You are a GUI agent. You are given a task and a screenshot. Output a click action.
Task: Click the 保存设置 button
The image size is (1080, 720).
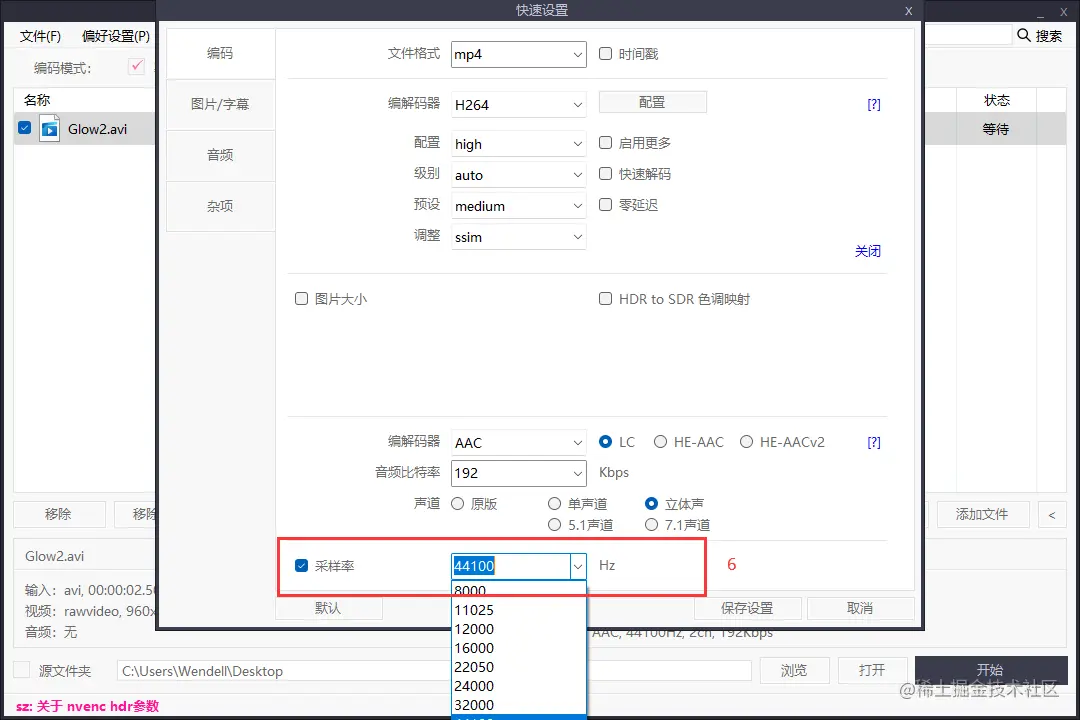747,608
